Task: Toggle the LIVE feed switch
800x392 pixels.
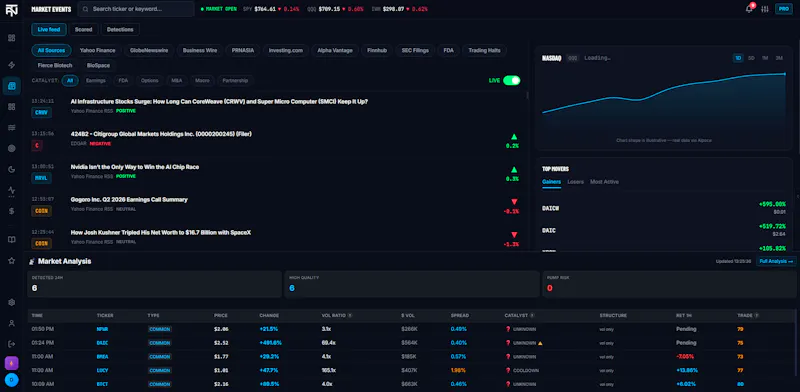Action: coord(511,80)
